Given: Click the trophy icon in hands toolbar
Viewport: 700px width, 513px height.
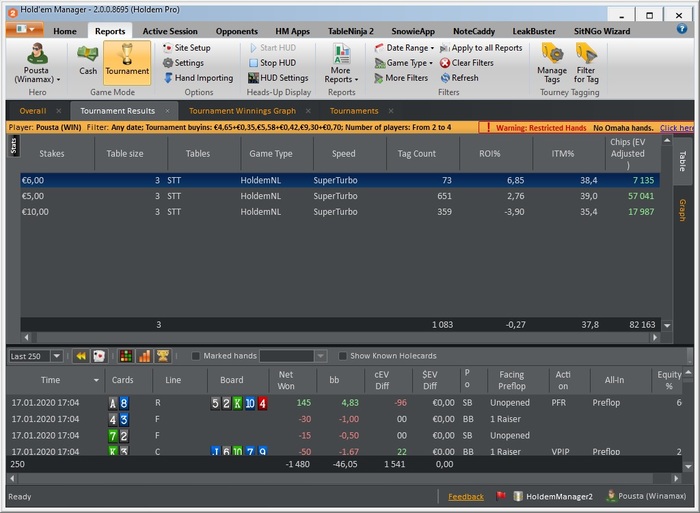Looking at the screenshot, I should click(163, 356).
